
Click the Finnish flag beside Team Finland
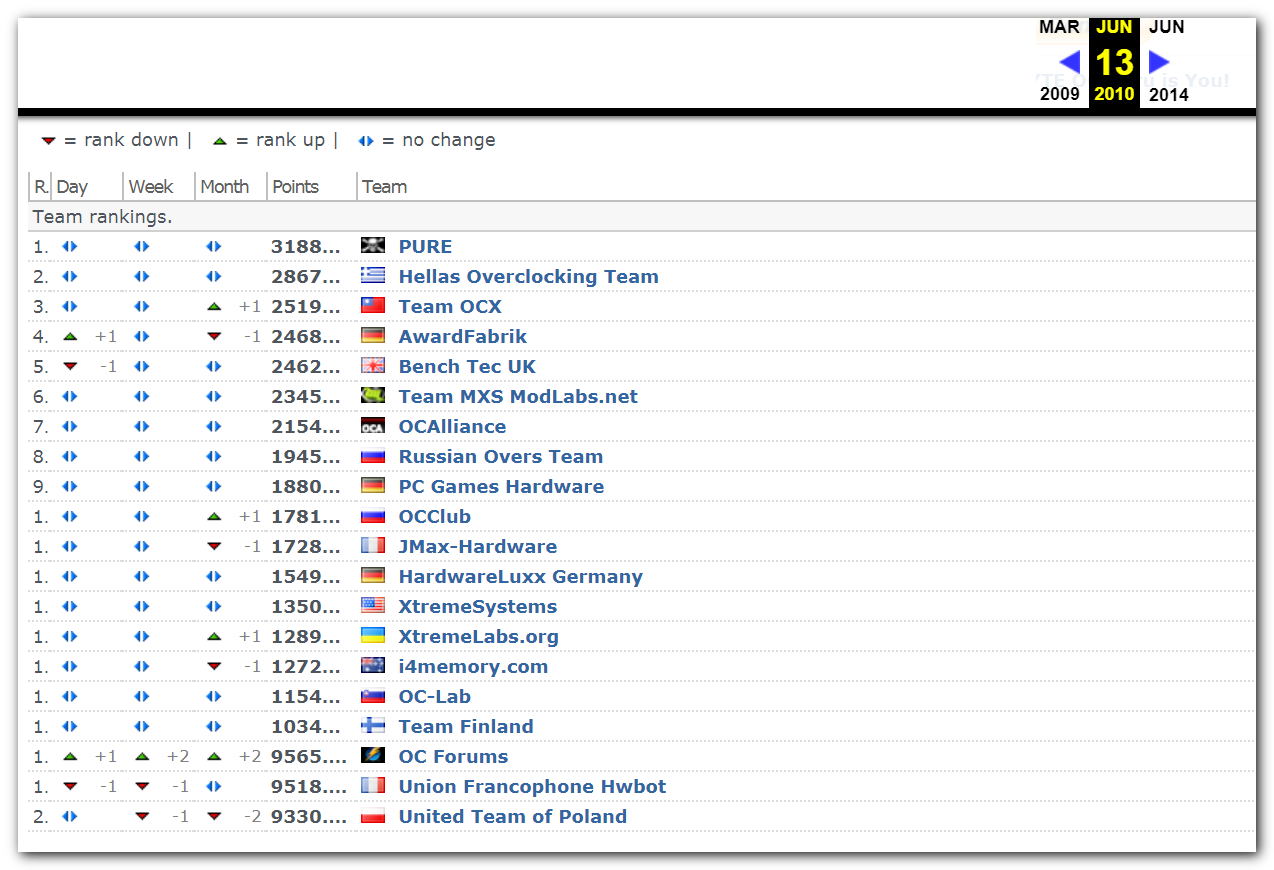tap(372, 726)
